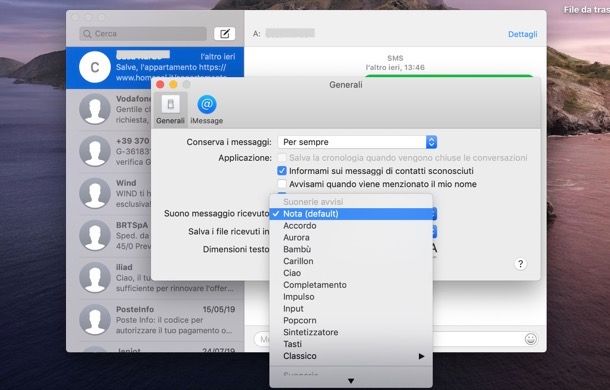The height and width of the screenshot is (390, 610).
Task: Click the down arrow to reveal more sounds
Action: pyautogui.click(x=351, y=381)
